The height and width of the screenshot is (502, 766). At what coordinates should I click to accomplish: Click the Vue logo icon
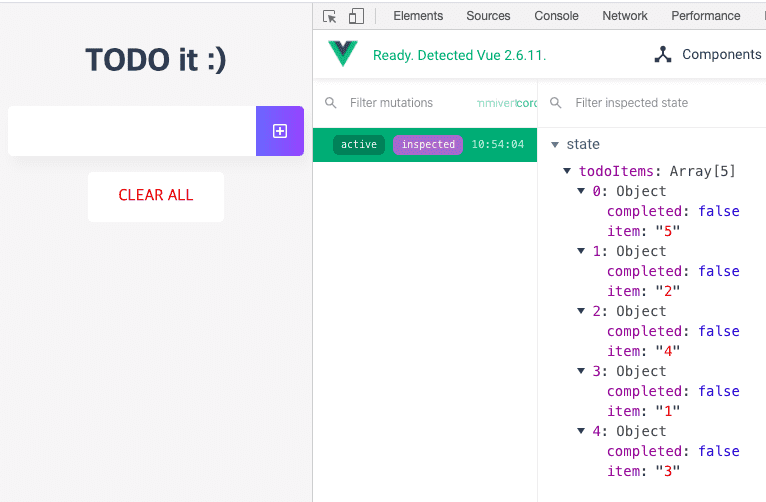(x=343, y=54)
